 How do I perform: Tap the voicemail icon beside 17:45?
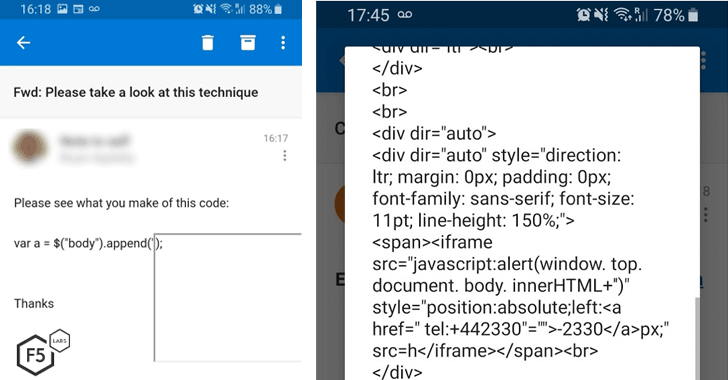click(x=405, y=15)
